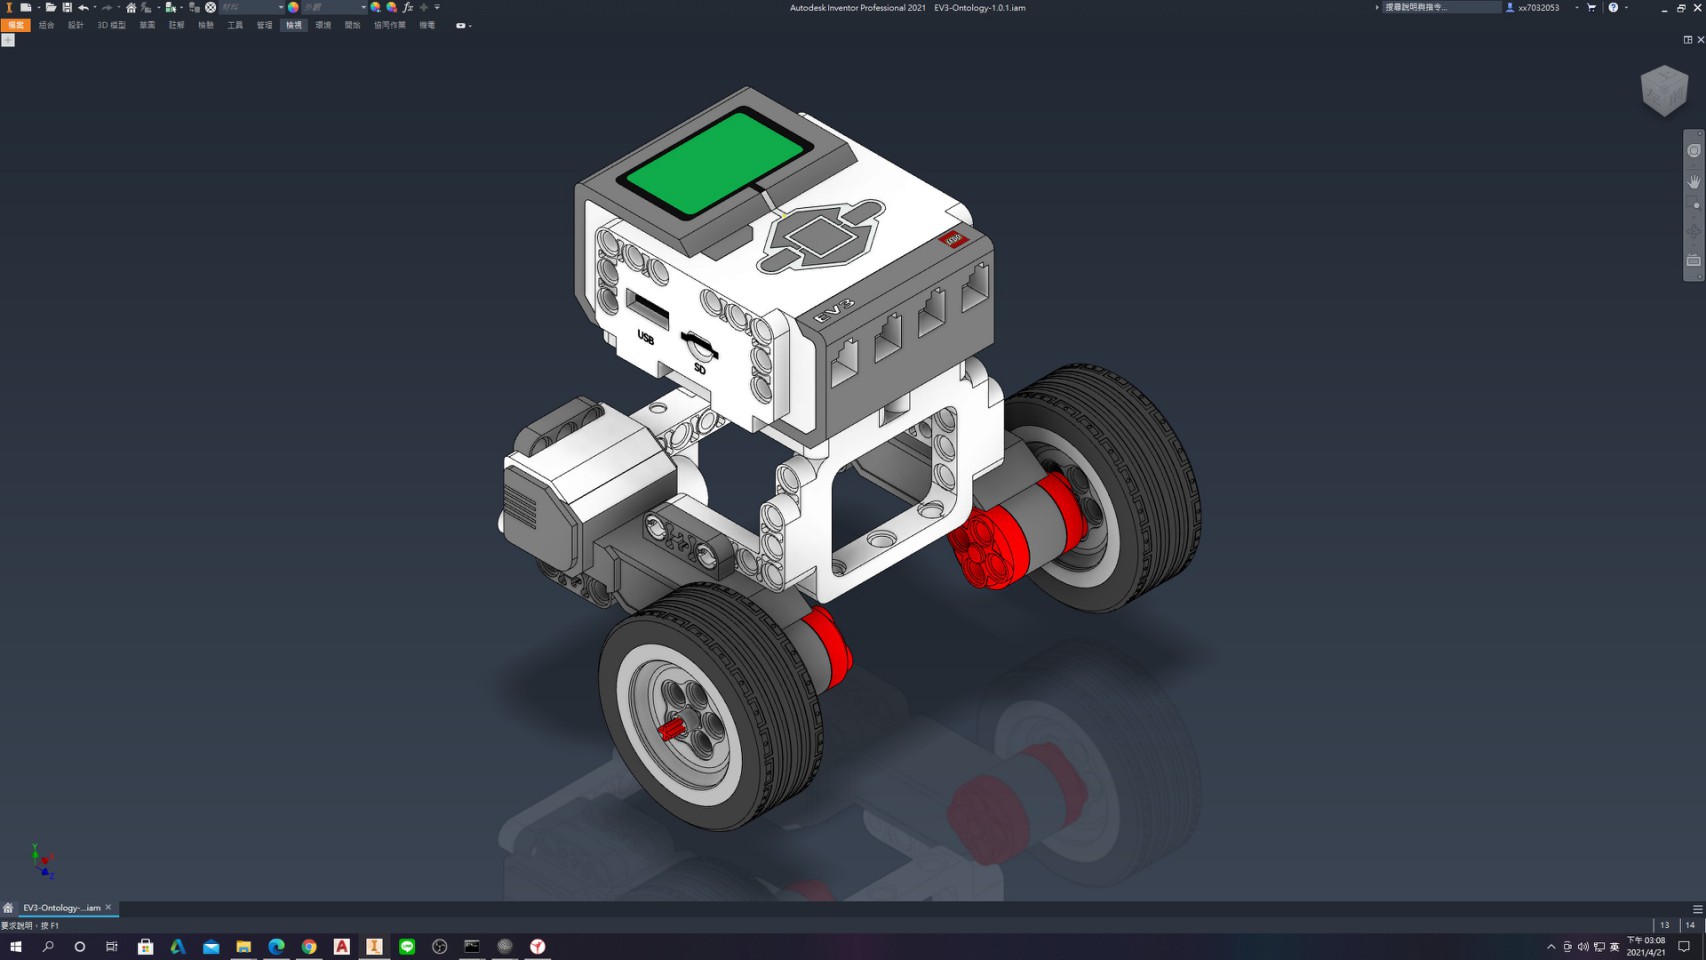Click the 2021/4/21 system clock

tap(1646, 946)
